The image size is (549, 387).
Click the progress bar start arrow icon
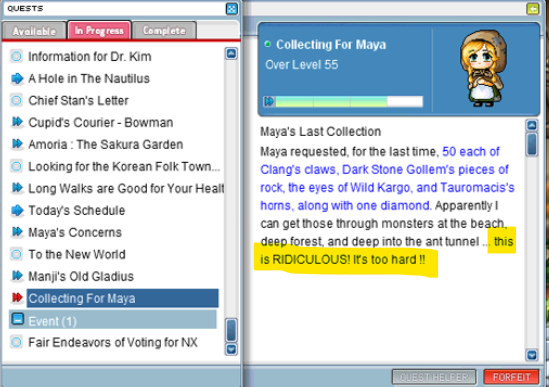[269, 102]
